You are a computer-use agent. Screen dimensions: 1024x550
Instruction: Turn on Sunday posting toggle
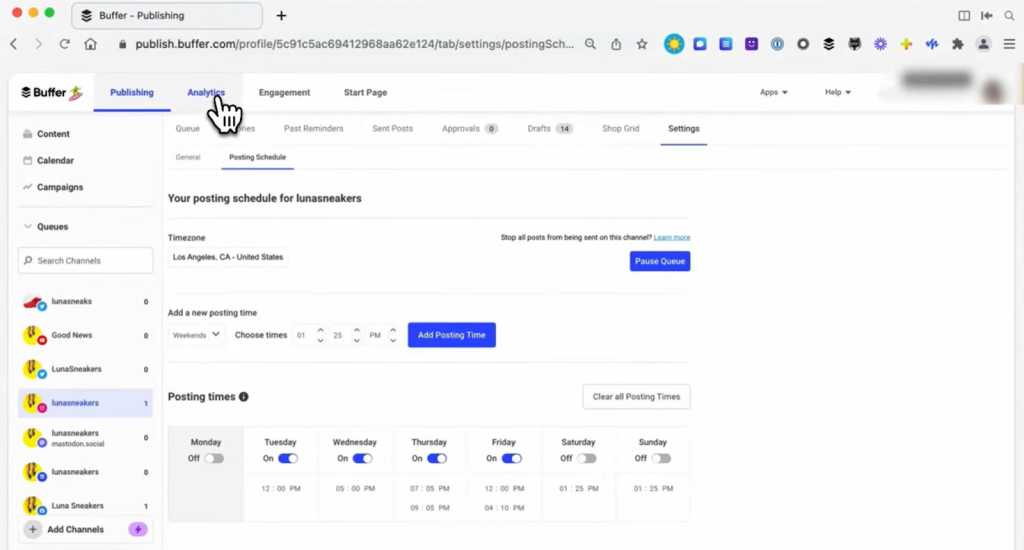[661, 459]
